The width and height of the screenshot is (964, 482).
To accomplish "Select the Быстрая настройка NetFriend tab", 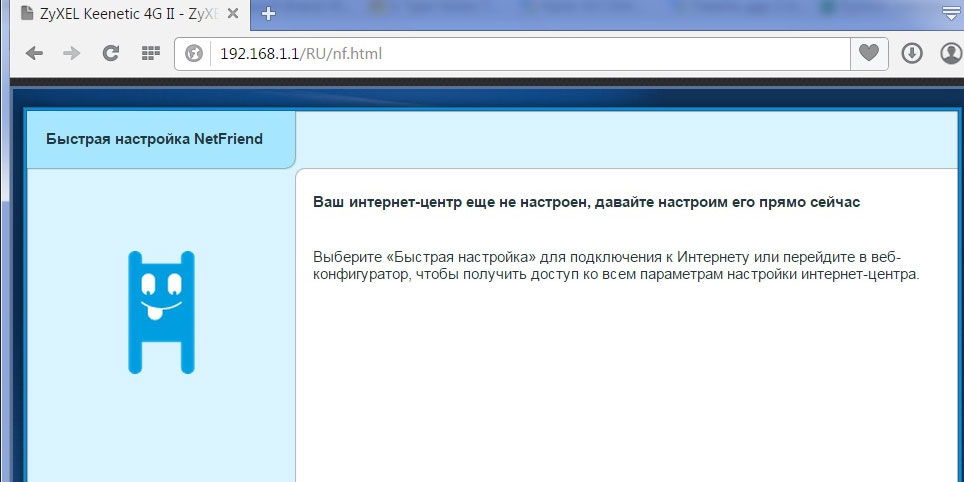I will pyautogui.click(x=155, y=139).
